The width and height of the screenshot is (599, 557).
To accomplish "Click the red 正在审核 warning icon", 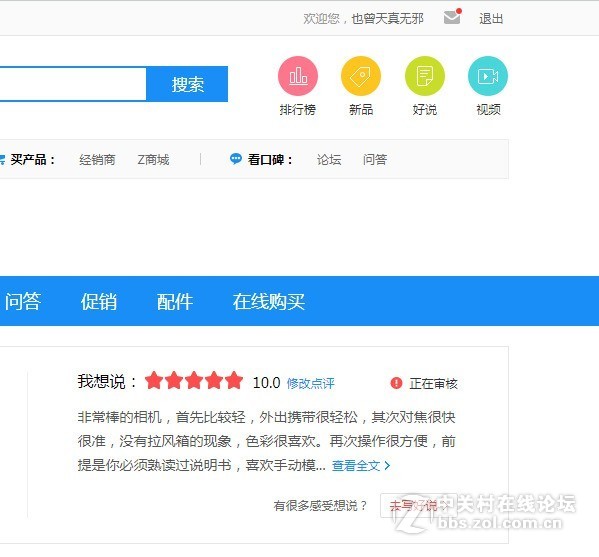I will point(396,382).
